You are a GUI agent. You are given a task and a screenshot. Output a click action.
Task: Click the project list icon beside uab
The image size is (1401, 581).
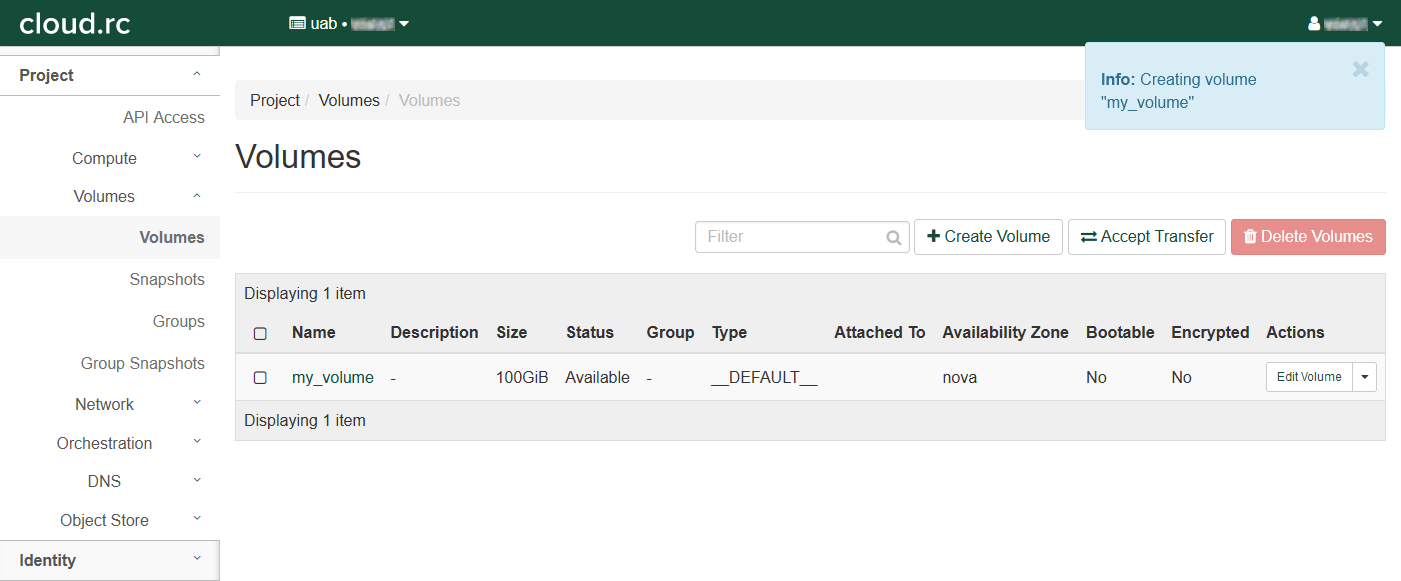[297, 24]
